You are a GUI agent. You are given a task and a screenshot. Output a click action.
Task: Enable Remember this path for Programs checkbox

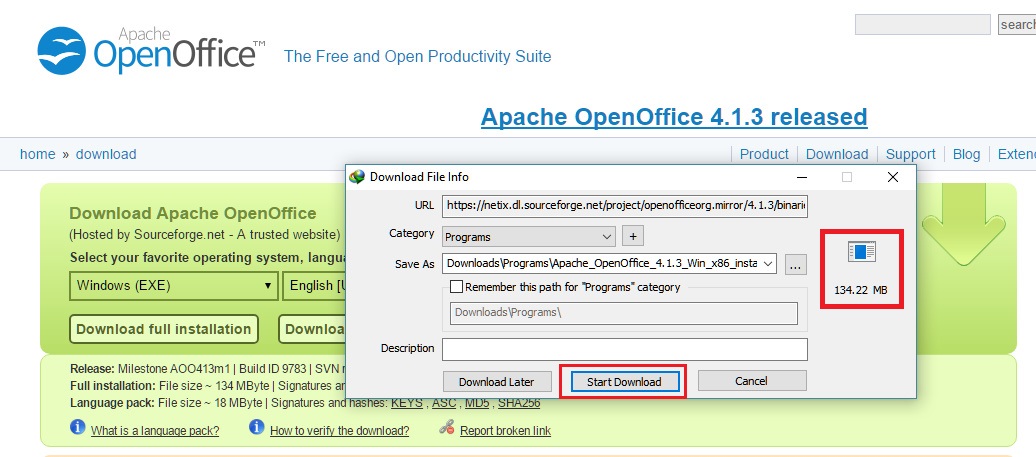[456, 287]
